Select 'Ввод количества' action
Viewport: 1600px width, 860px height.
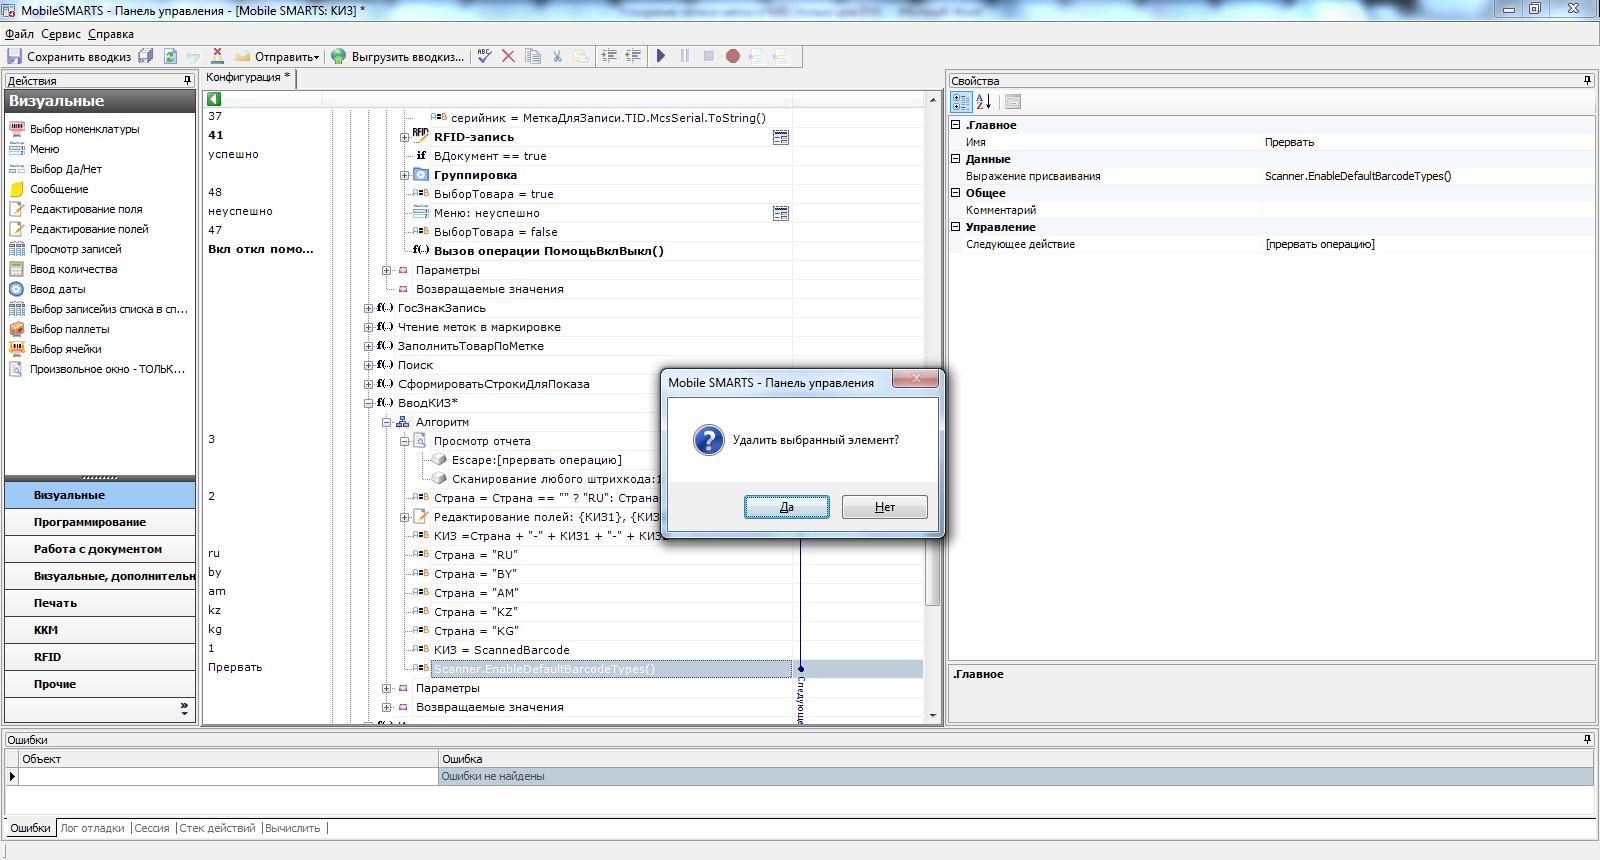(x=73, y=269)
